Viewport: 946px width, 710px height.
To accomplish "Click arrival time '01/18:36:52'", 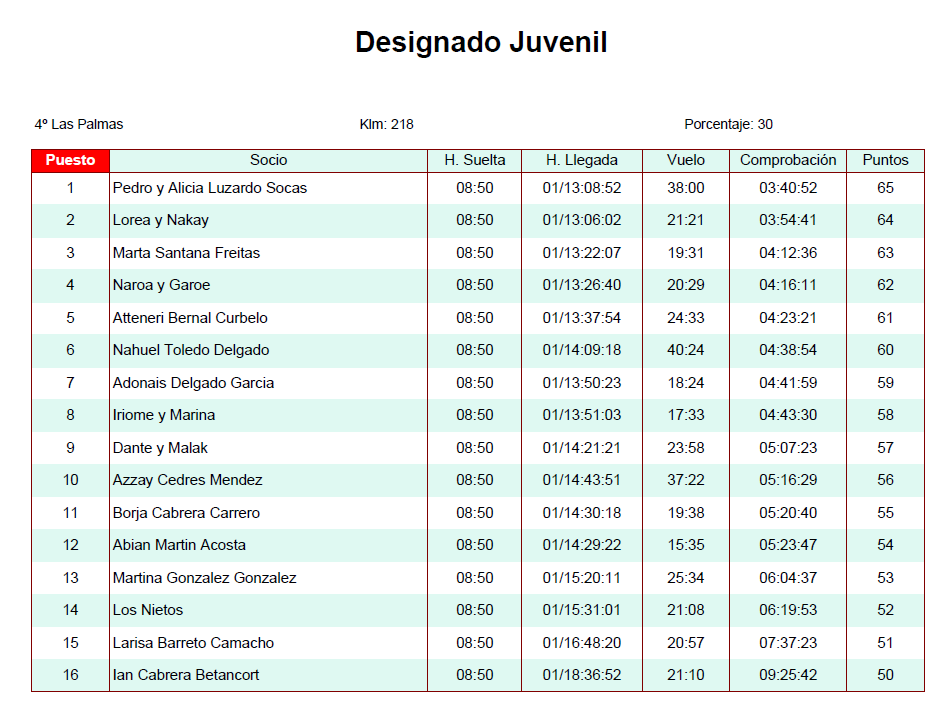I will point(582,675).
